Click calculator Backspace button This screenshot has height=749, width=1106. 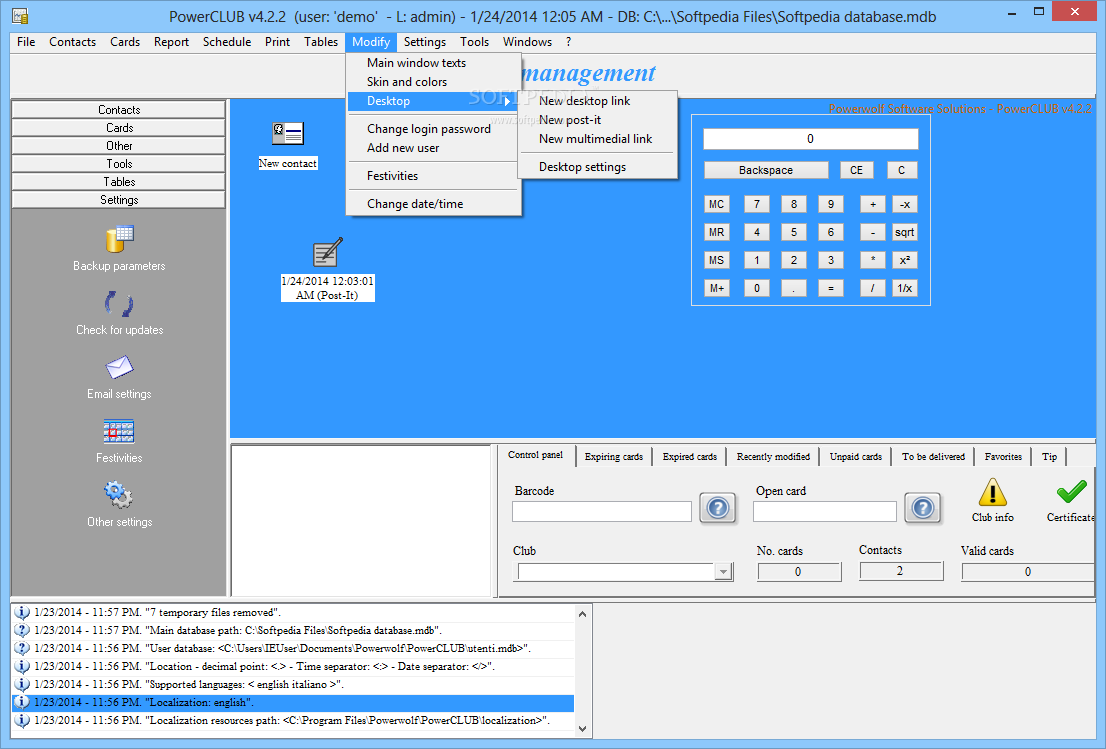point(766,170)
